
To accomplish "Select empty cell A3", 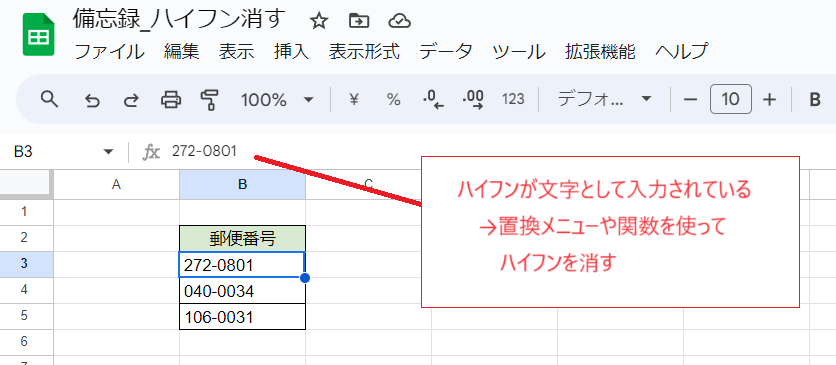I will (116, 264).
